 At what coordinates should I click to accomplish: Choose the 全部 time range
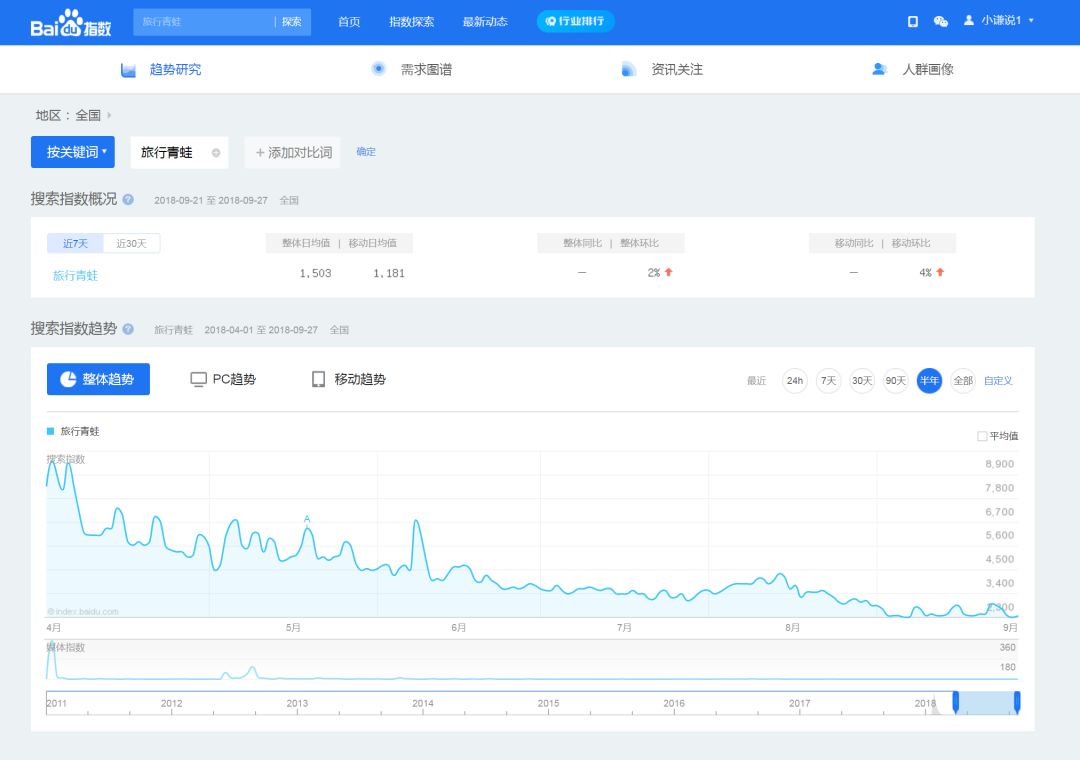click(x=963, y=380)
